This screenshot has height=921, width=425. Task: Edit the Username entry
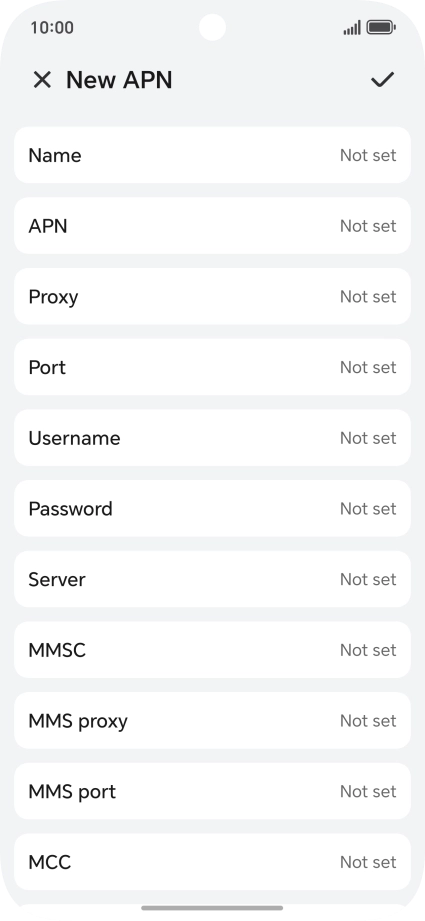tap(212, 438)
